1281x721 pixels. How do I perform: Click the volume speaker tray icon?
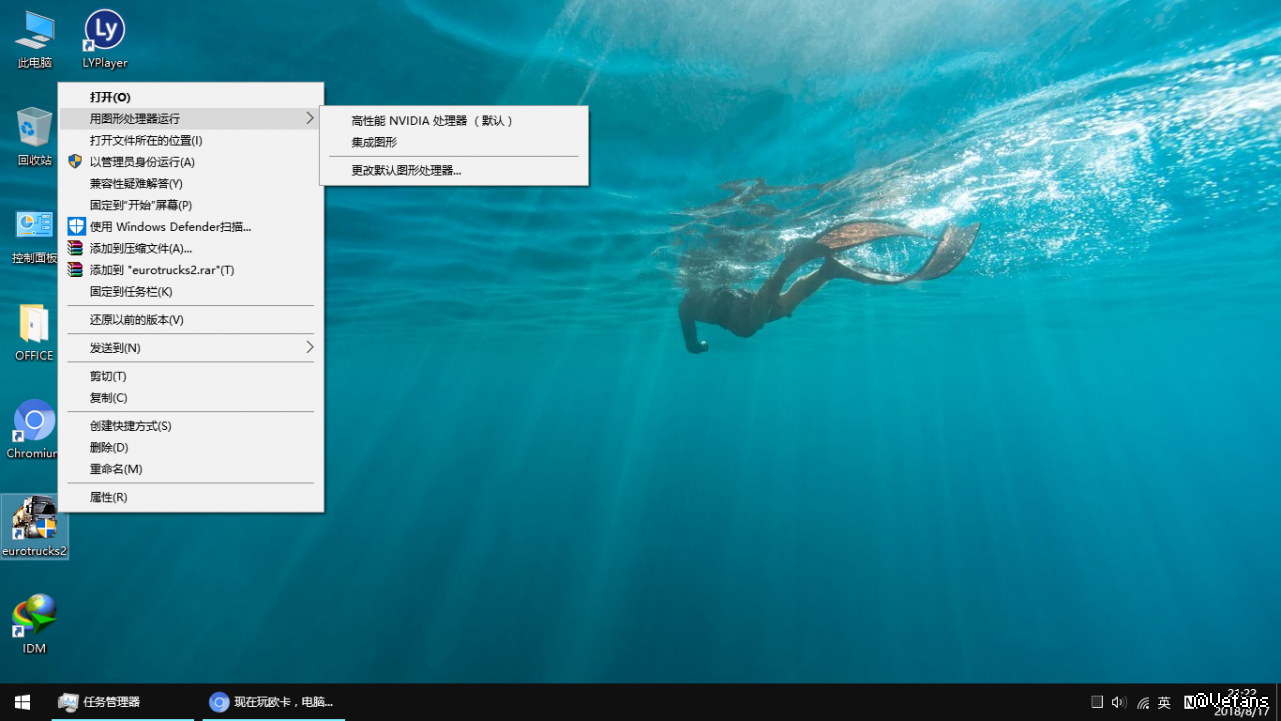click(x=1119, y=702)
